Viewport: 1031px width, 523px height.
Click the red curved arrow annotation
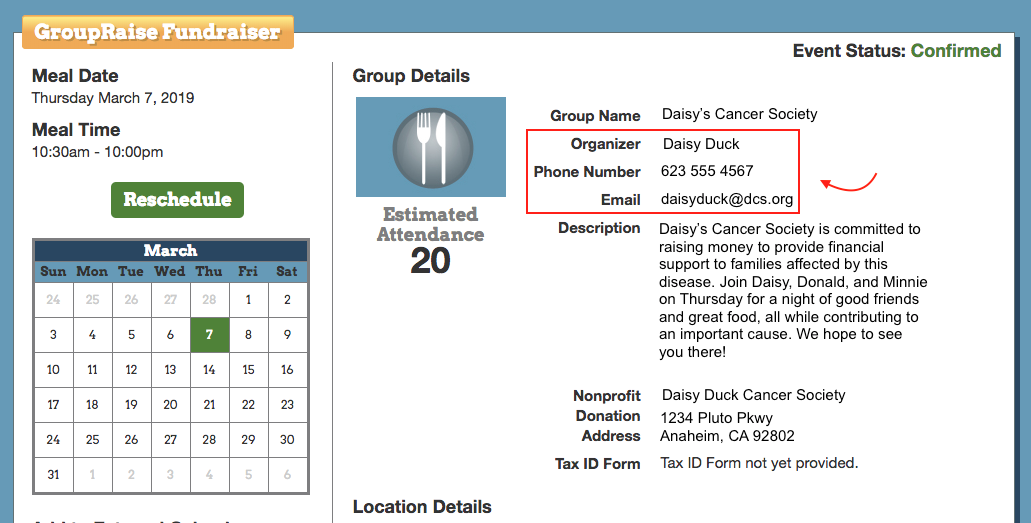pyautogui.click(x=848, y=182)
